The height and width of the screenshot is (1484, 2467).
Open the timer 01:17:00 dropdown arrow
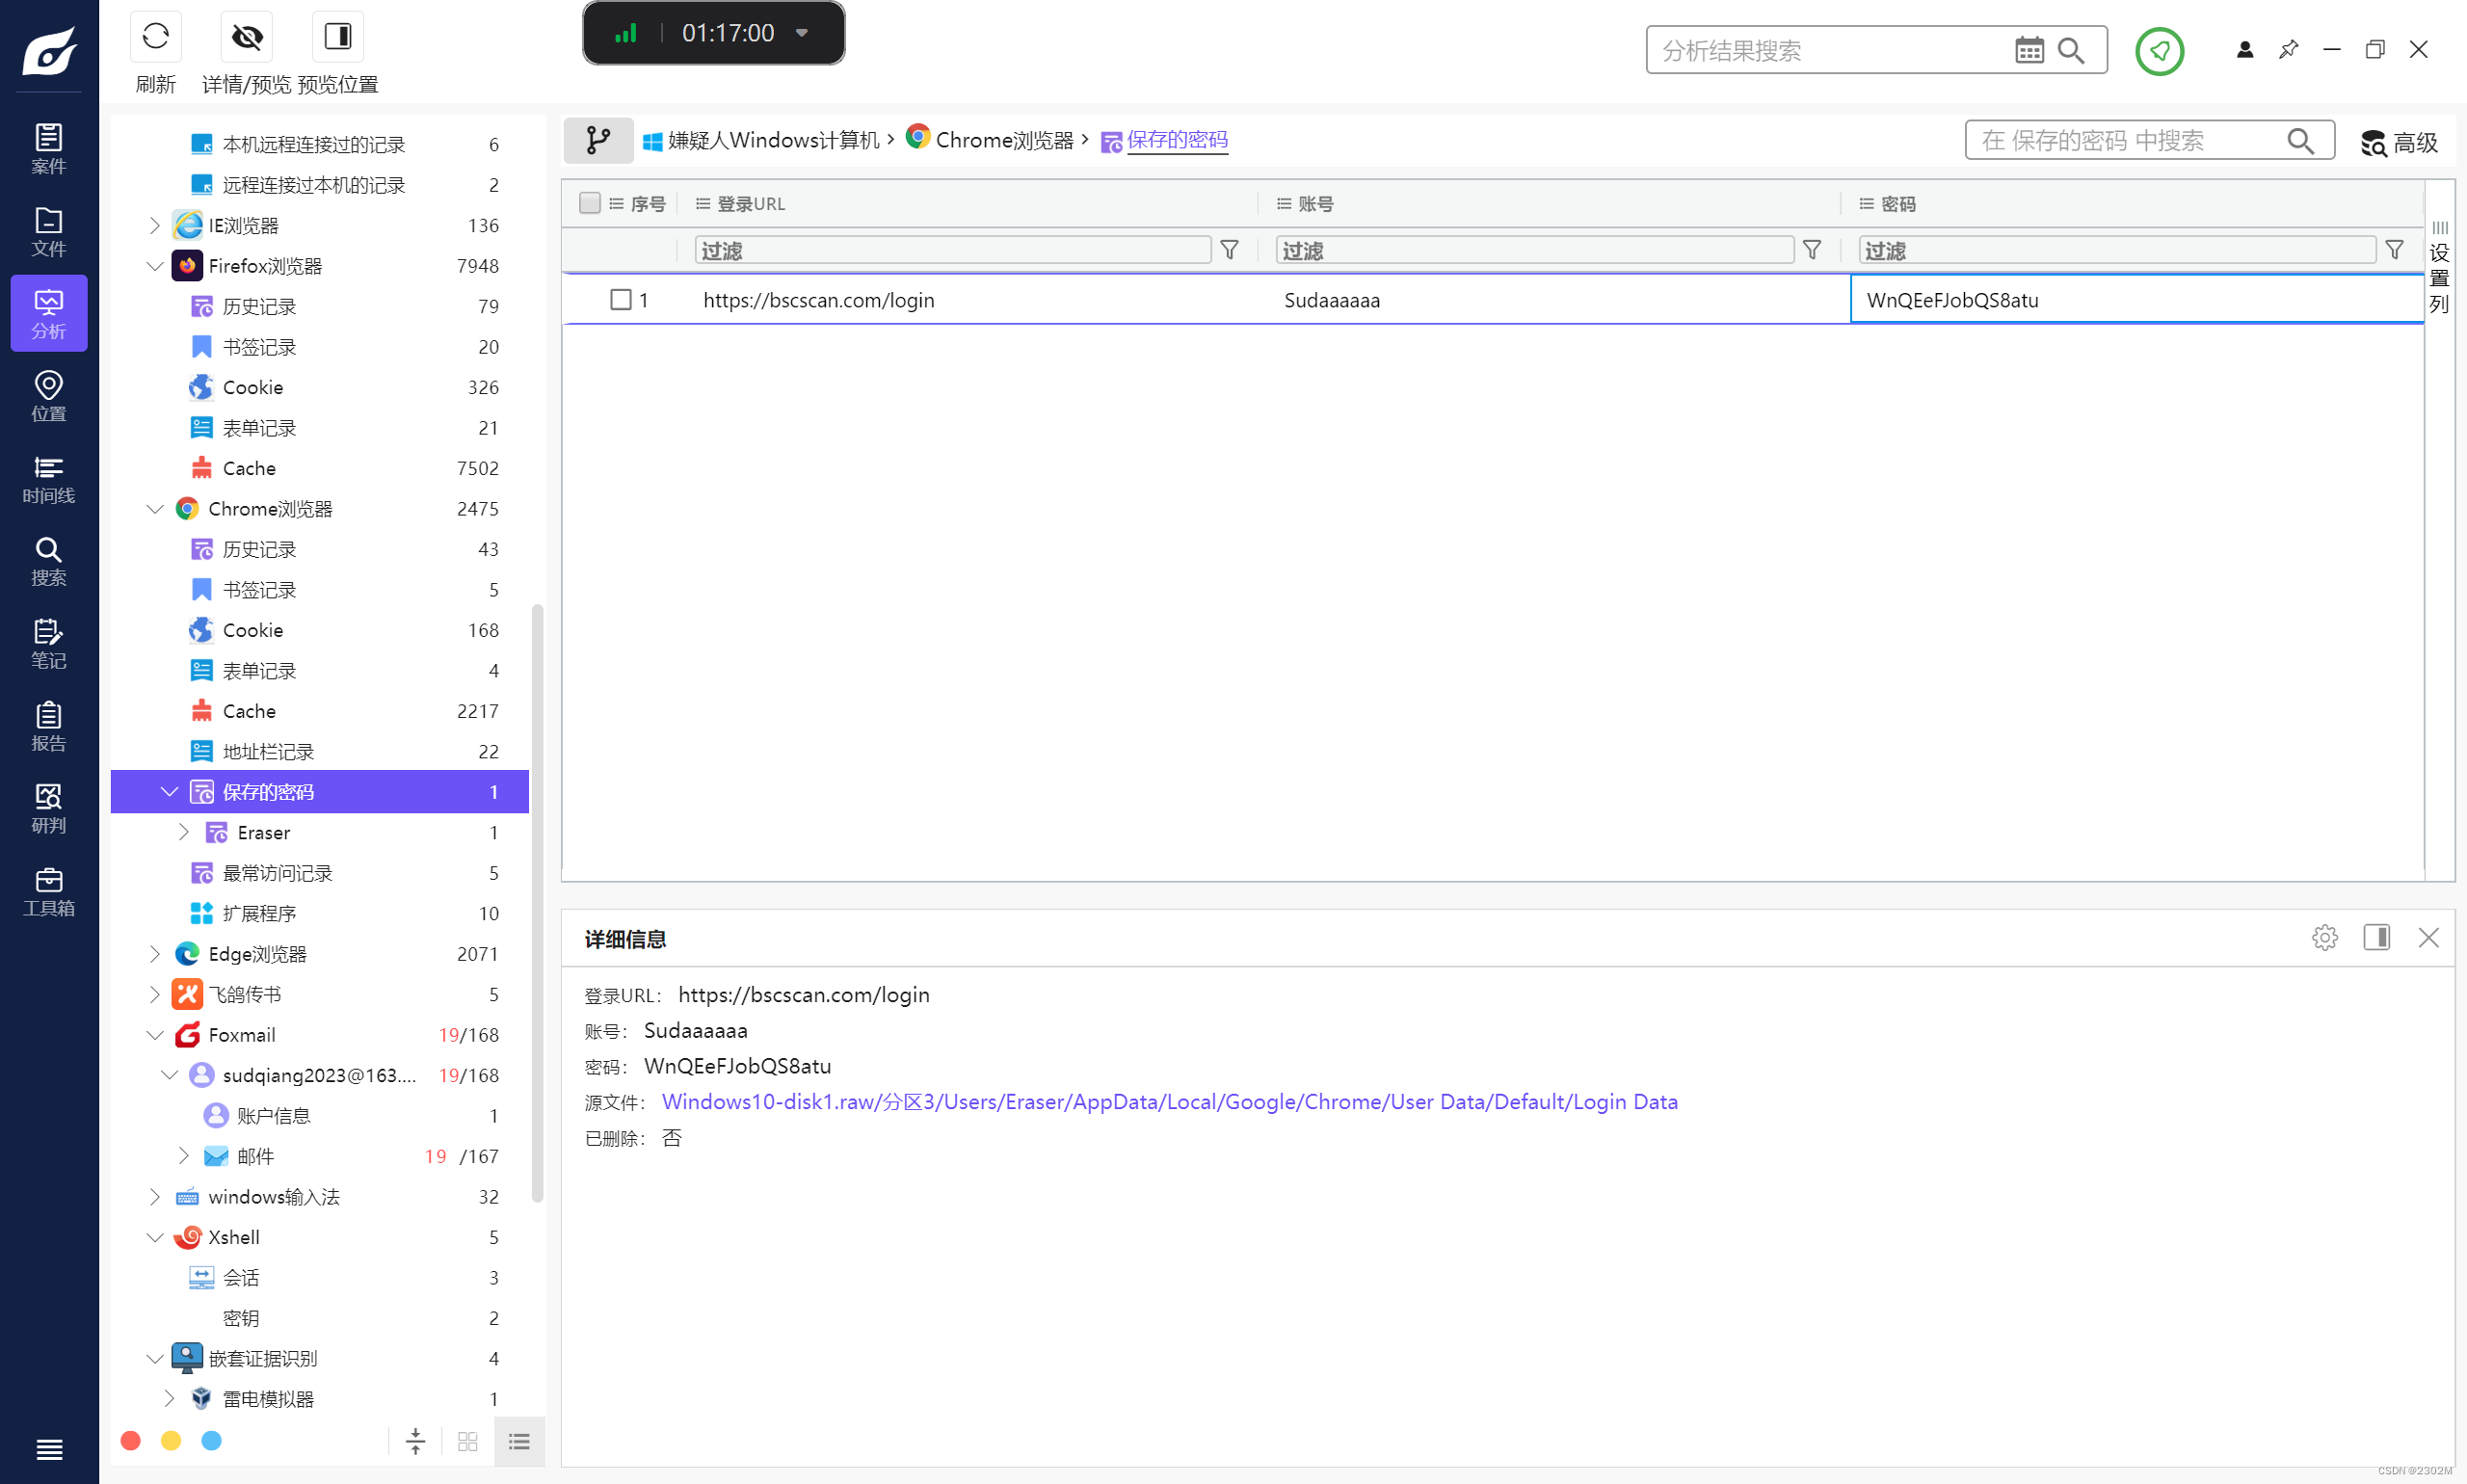[801, 33]
